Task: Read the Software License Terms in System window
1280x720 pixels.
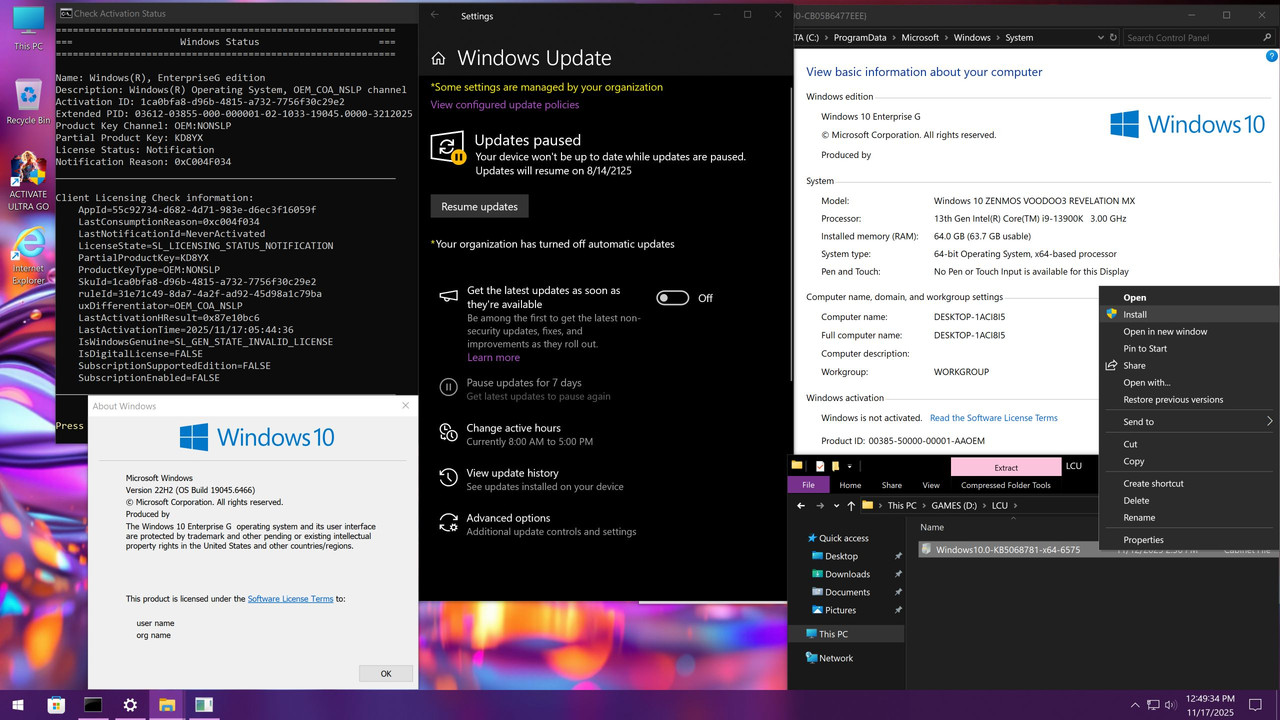Action: tap(994, 418)
